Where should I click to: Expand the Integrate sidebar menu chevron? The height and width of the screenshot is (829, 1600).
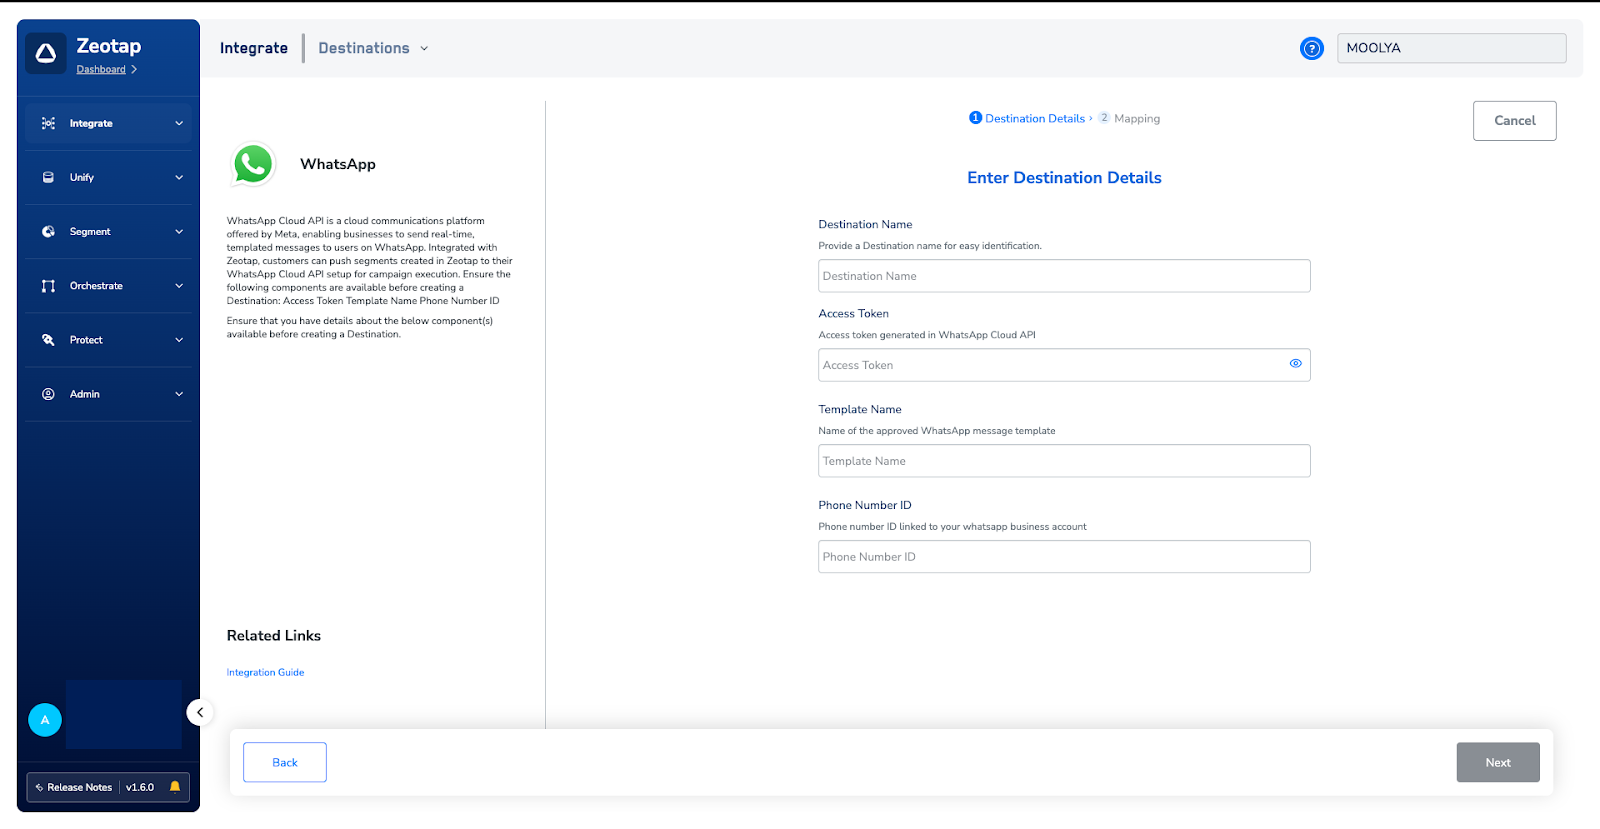tap(179, 124)
